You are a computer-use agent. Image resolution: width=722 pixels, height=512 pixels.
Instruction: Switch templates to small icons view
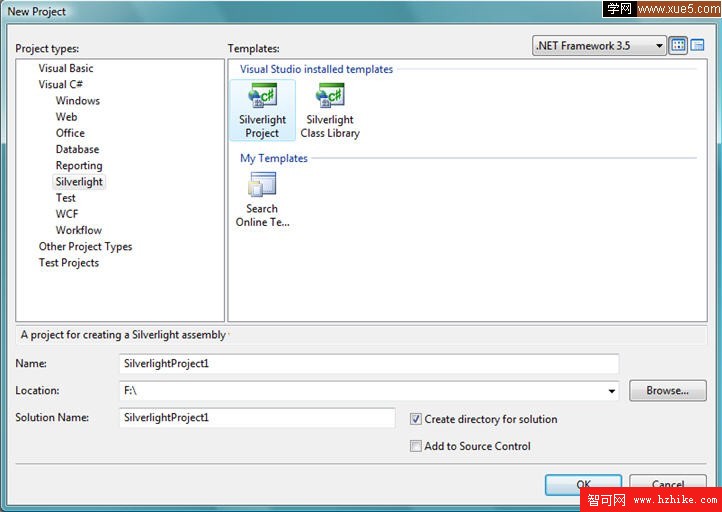[698, 45]
